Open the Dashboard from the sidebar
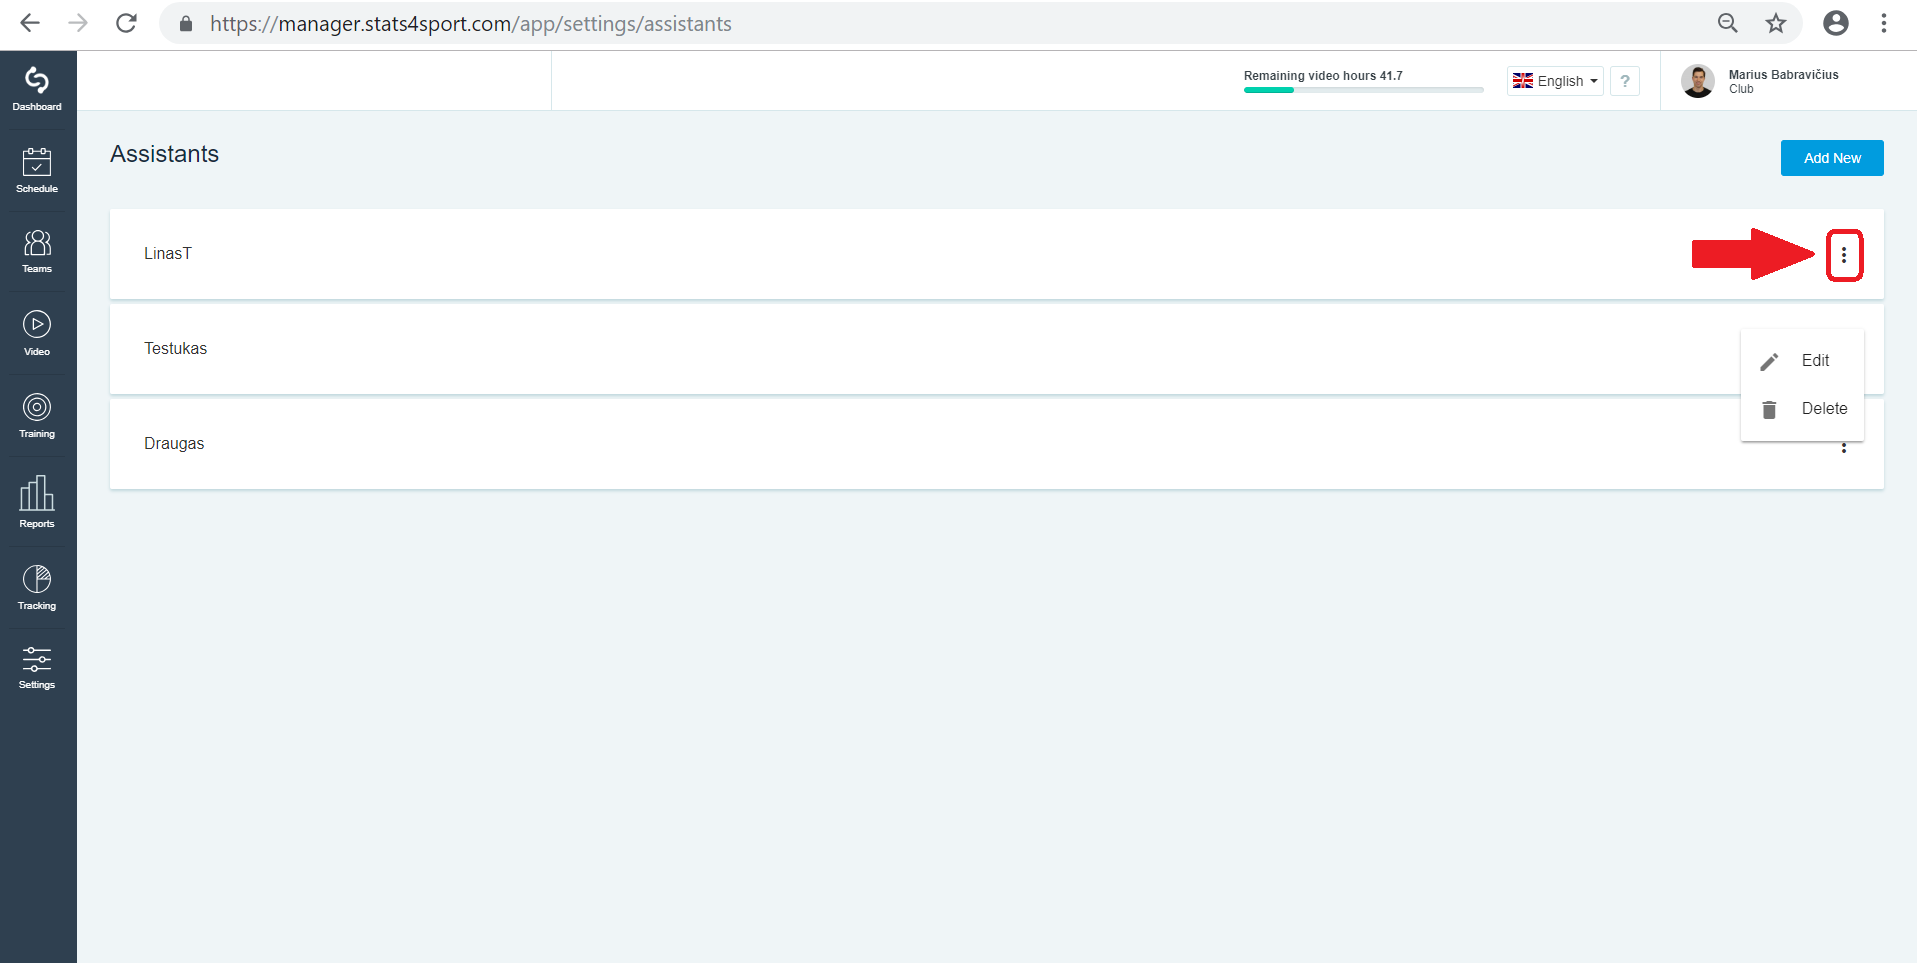1917x963 pixels. tap(37, 90)
